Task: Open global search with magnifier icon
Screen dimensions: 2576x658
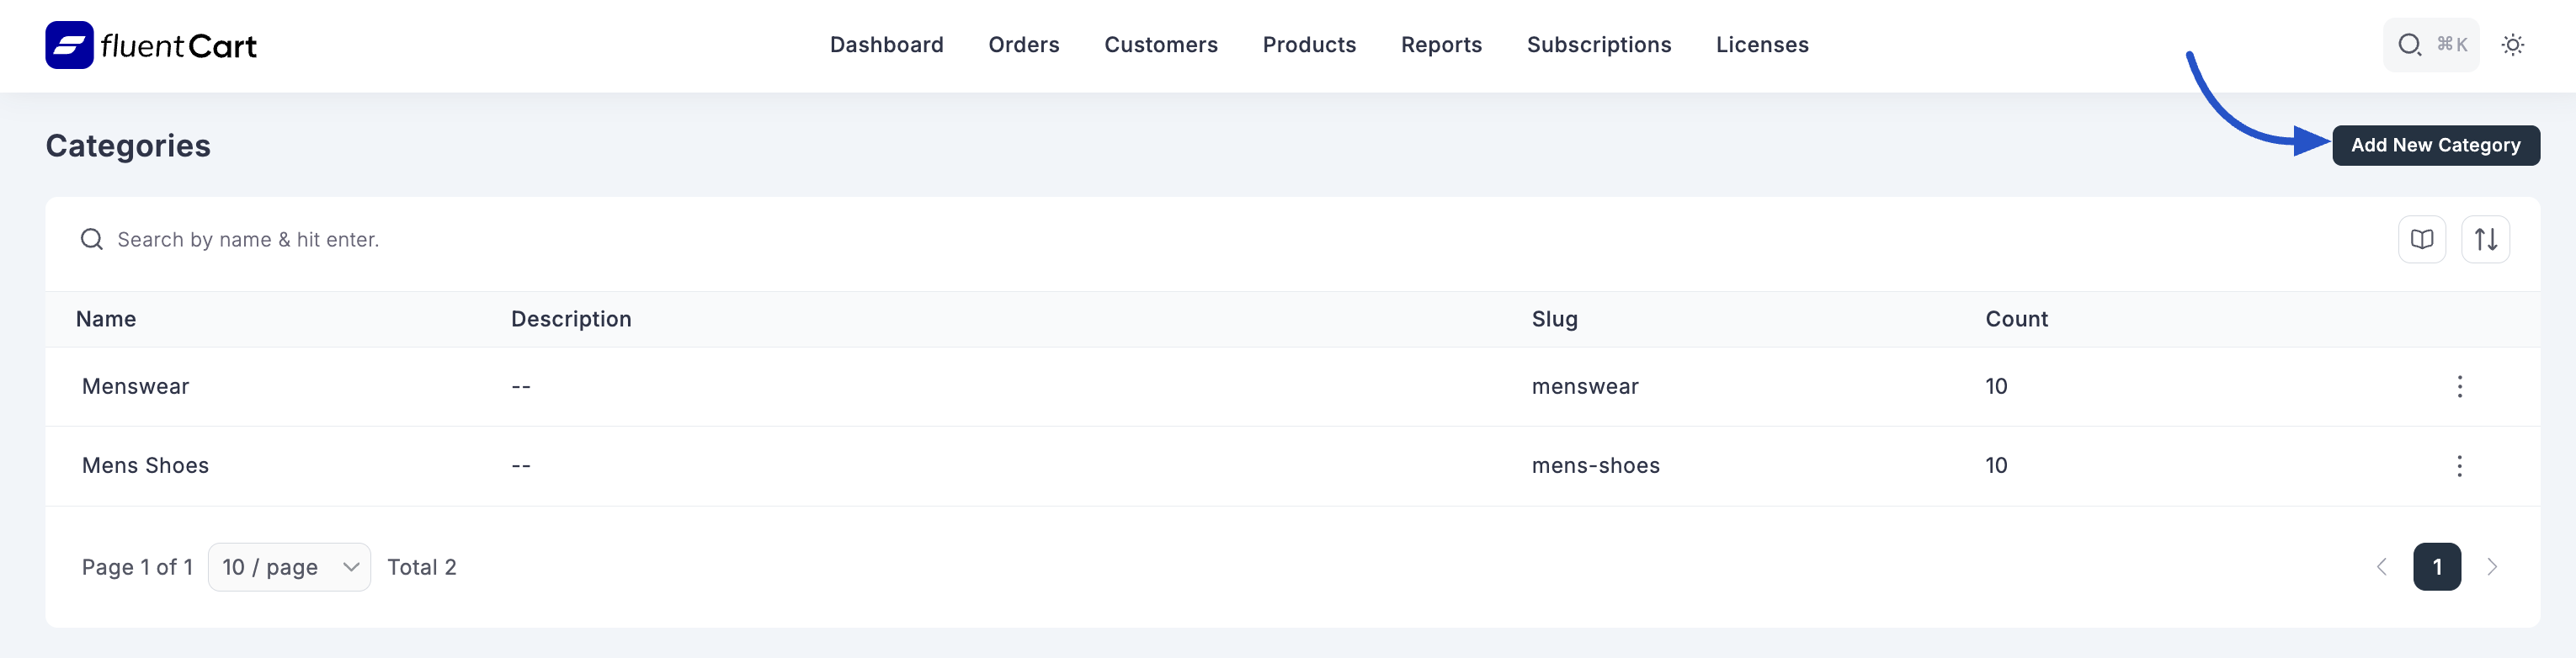Action: (x=2409, y=45)
